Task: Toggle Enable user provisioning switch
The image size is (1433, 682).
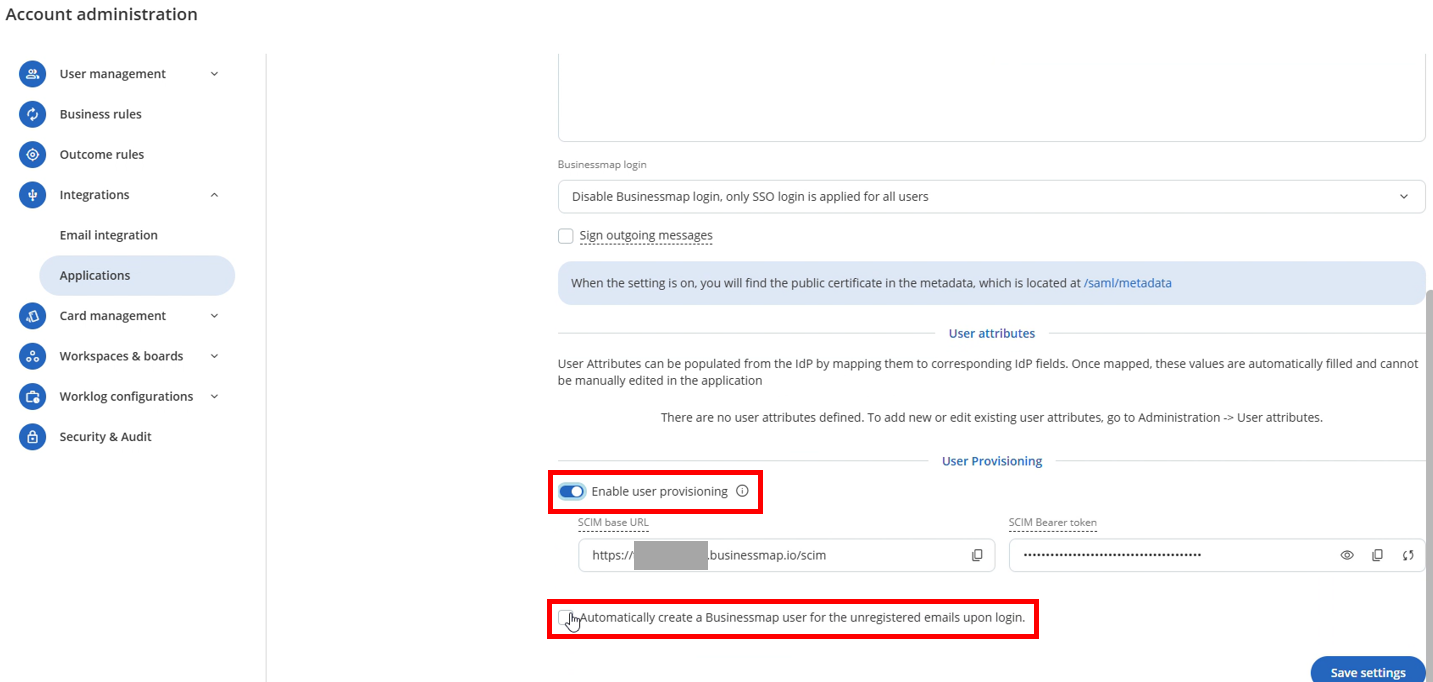Action: click(x=572, y=491)
